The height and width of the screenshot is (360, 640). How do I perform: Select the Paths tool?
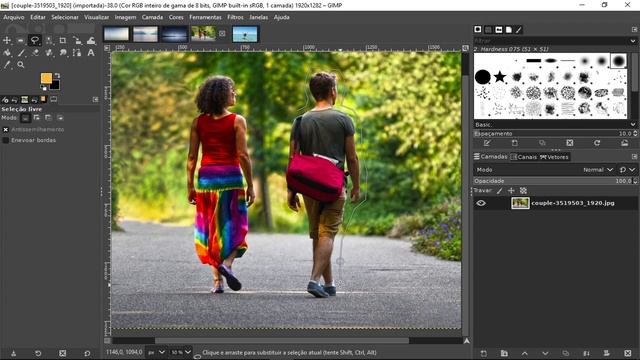77,53
